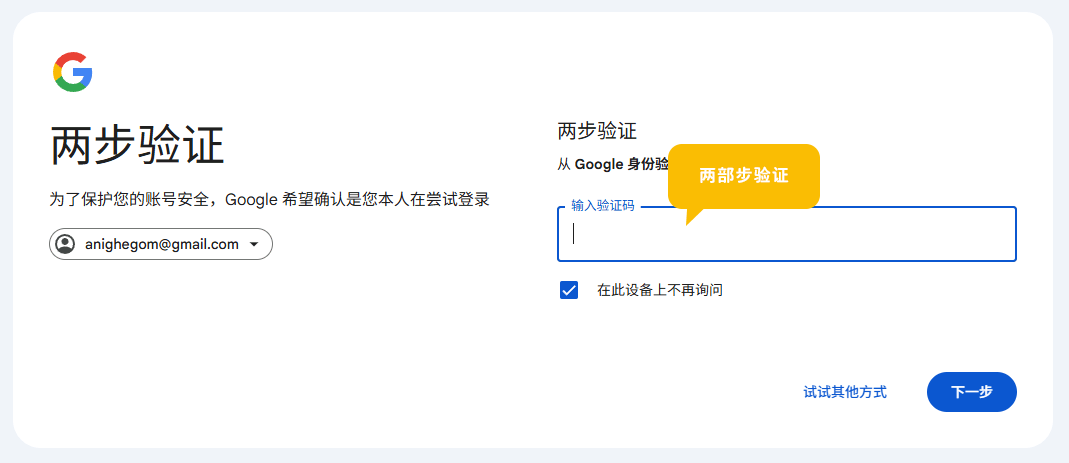The width and height of the screenshot is (1069, 463).
Task: Click the account security description text
Action: click(269, 199)
